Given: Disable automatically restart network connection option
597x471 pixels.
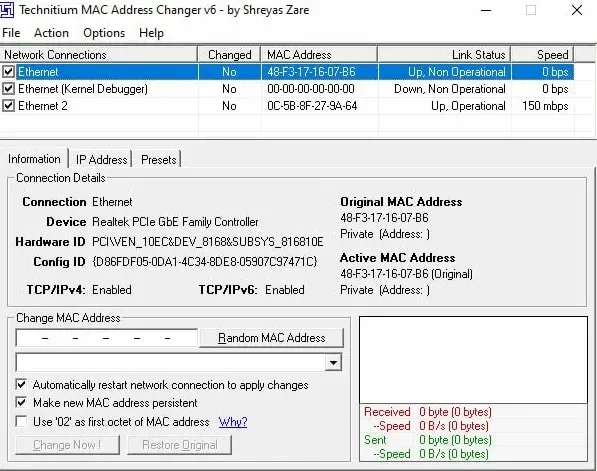Looking at the screenshot, I should tap(21, 384).
